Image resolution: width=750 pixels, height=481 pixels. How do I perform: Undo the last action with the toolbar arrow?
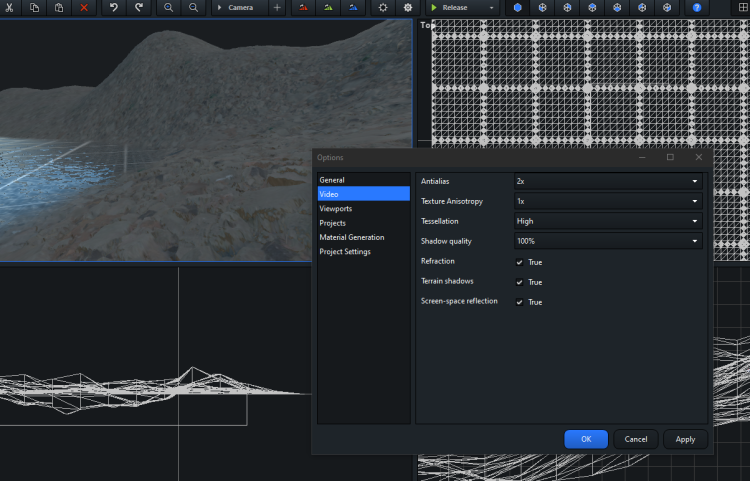coord(113,7)
